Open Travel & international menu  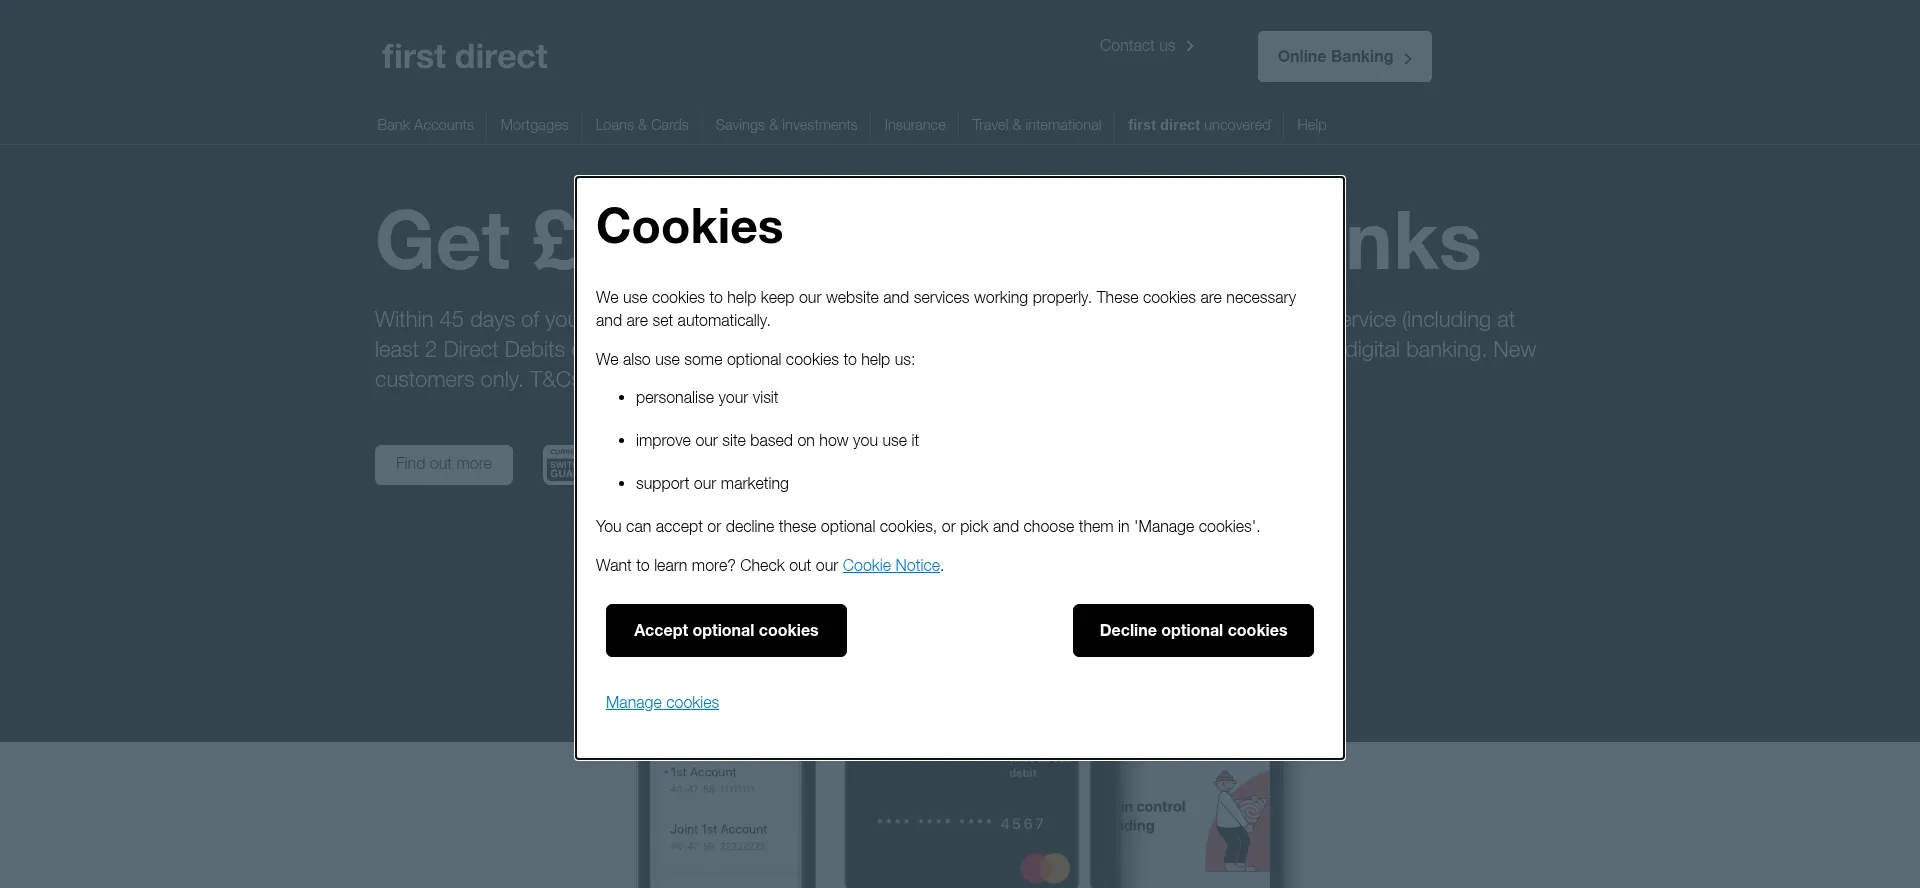1036,125
